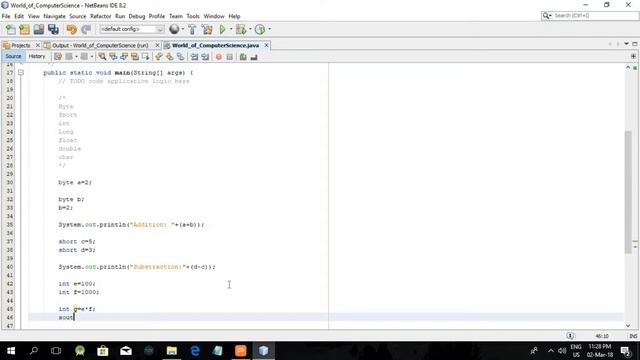The height and width of the screenshot is (360, 640).
Task: Switch to Output World_of_ComputerScience (run) tab
Action: (x=100, y=45)
